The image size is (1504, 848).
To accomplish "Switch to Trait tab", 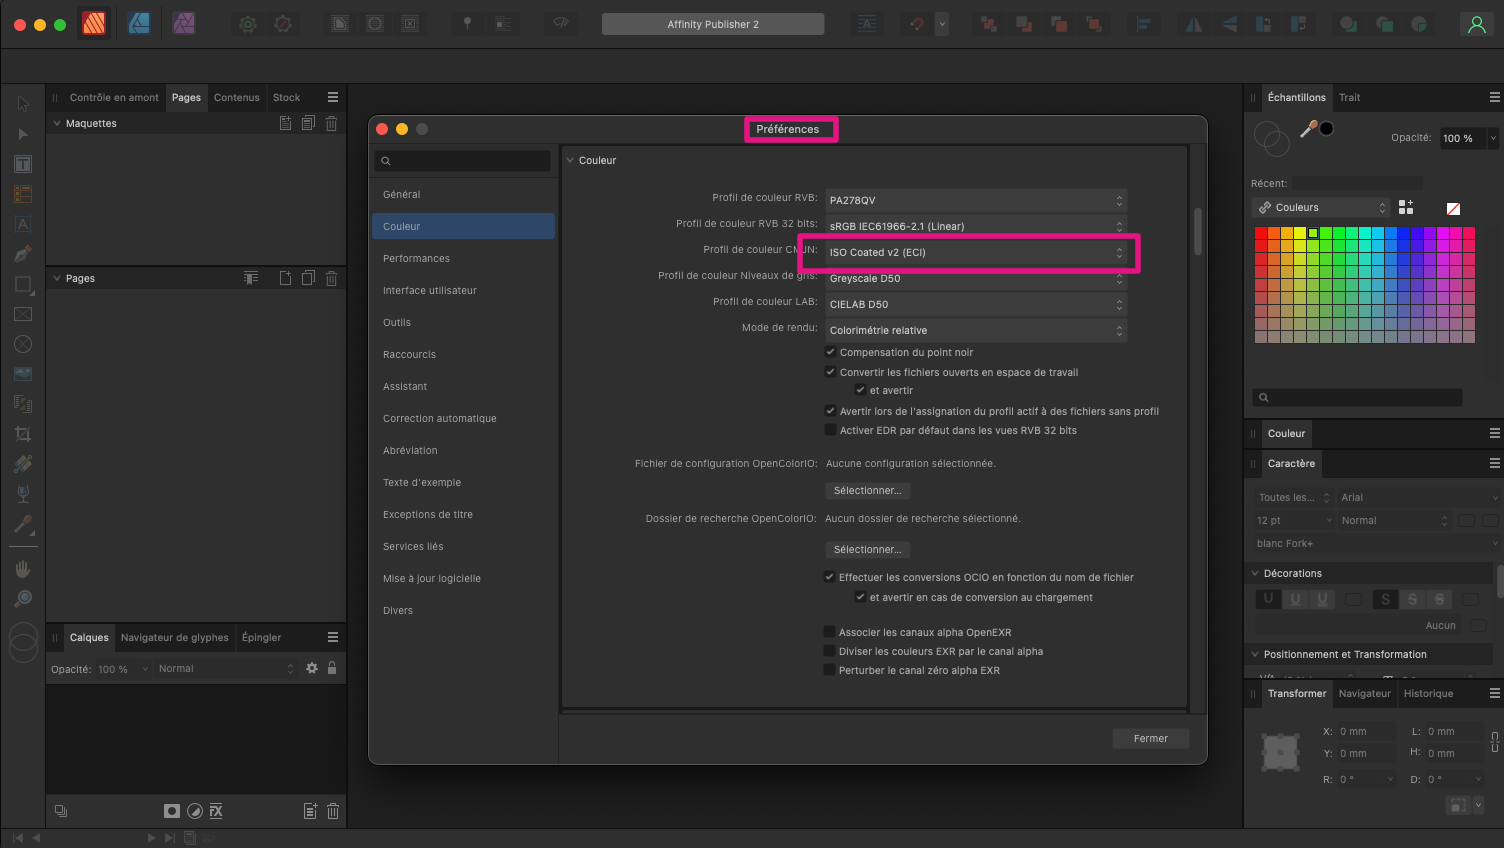I will click(1349, 97).
